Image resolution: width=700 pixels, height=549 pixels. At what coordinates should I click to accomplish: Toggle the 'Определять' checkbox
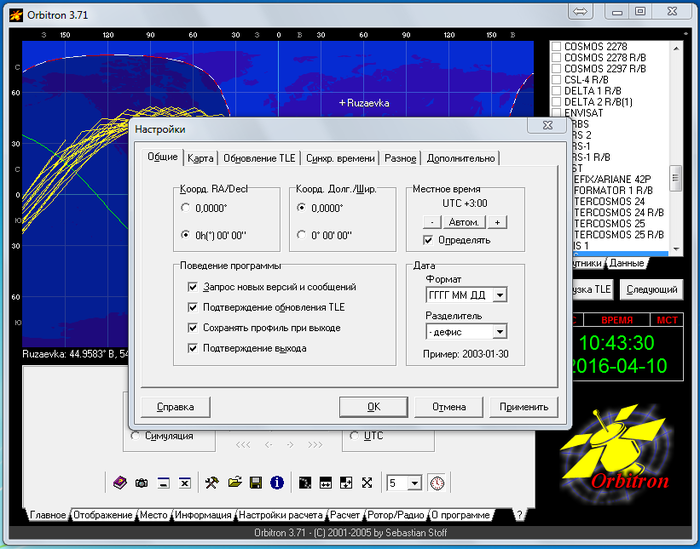428,240
